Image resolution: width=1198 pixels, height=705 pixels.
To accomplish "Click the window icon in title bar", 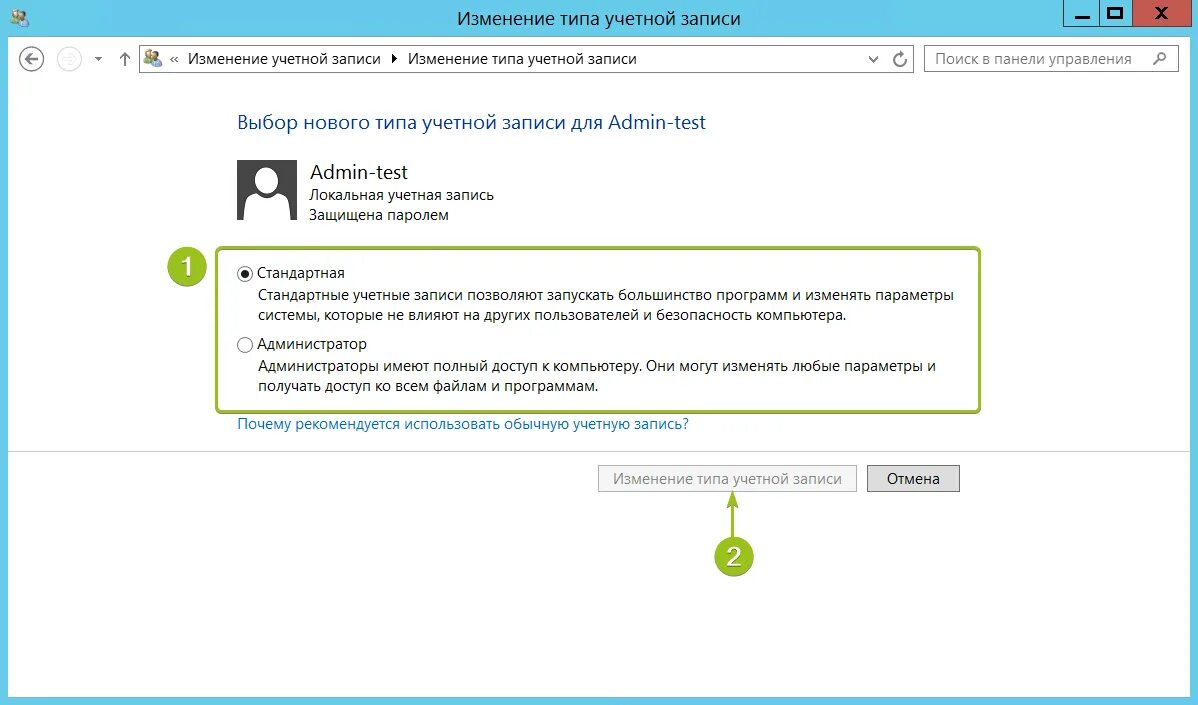I will 20,18.
